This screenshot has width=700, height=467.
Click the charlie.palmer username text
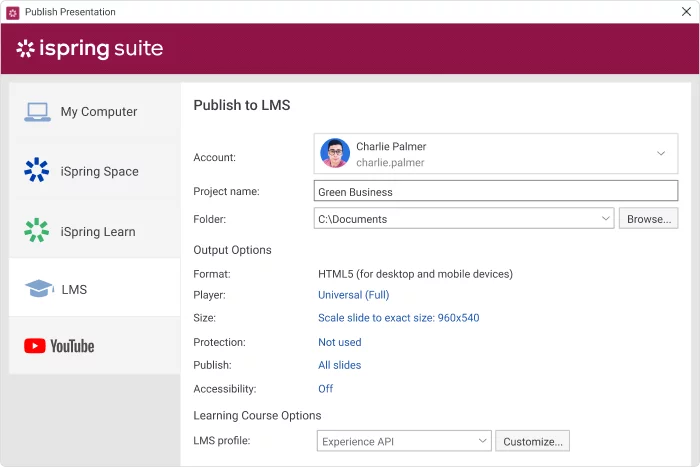point(390,163)
